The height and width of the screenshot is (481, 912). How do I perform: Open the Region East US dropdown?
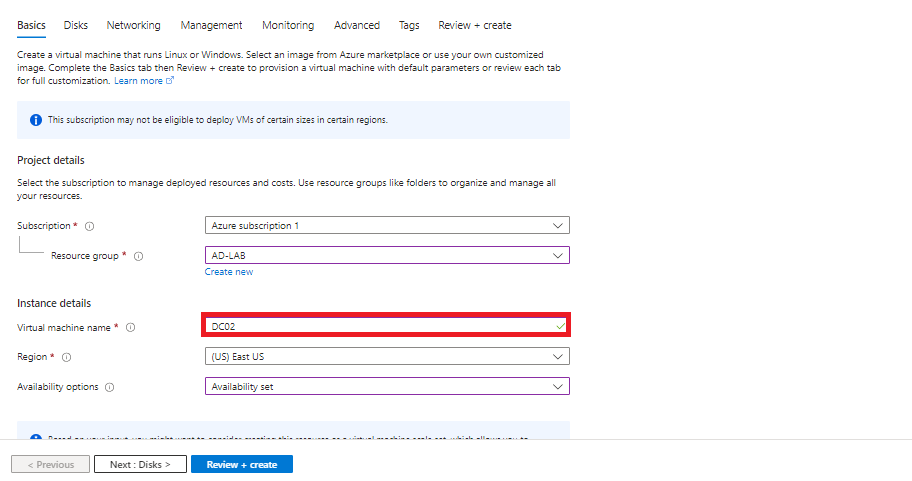coord(387,356)
